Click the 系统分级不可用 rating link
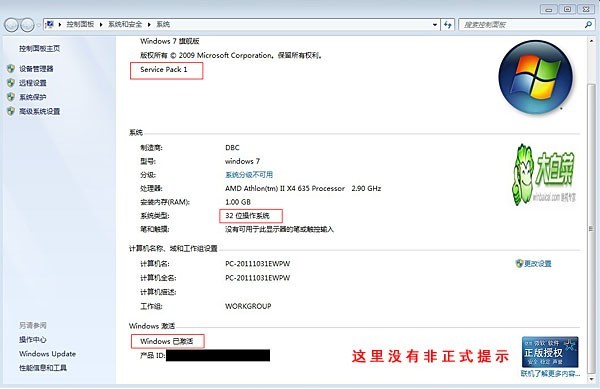600x389 pixels. 249,175
